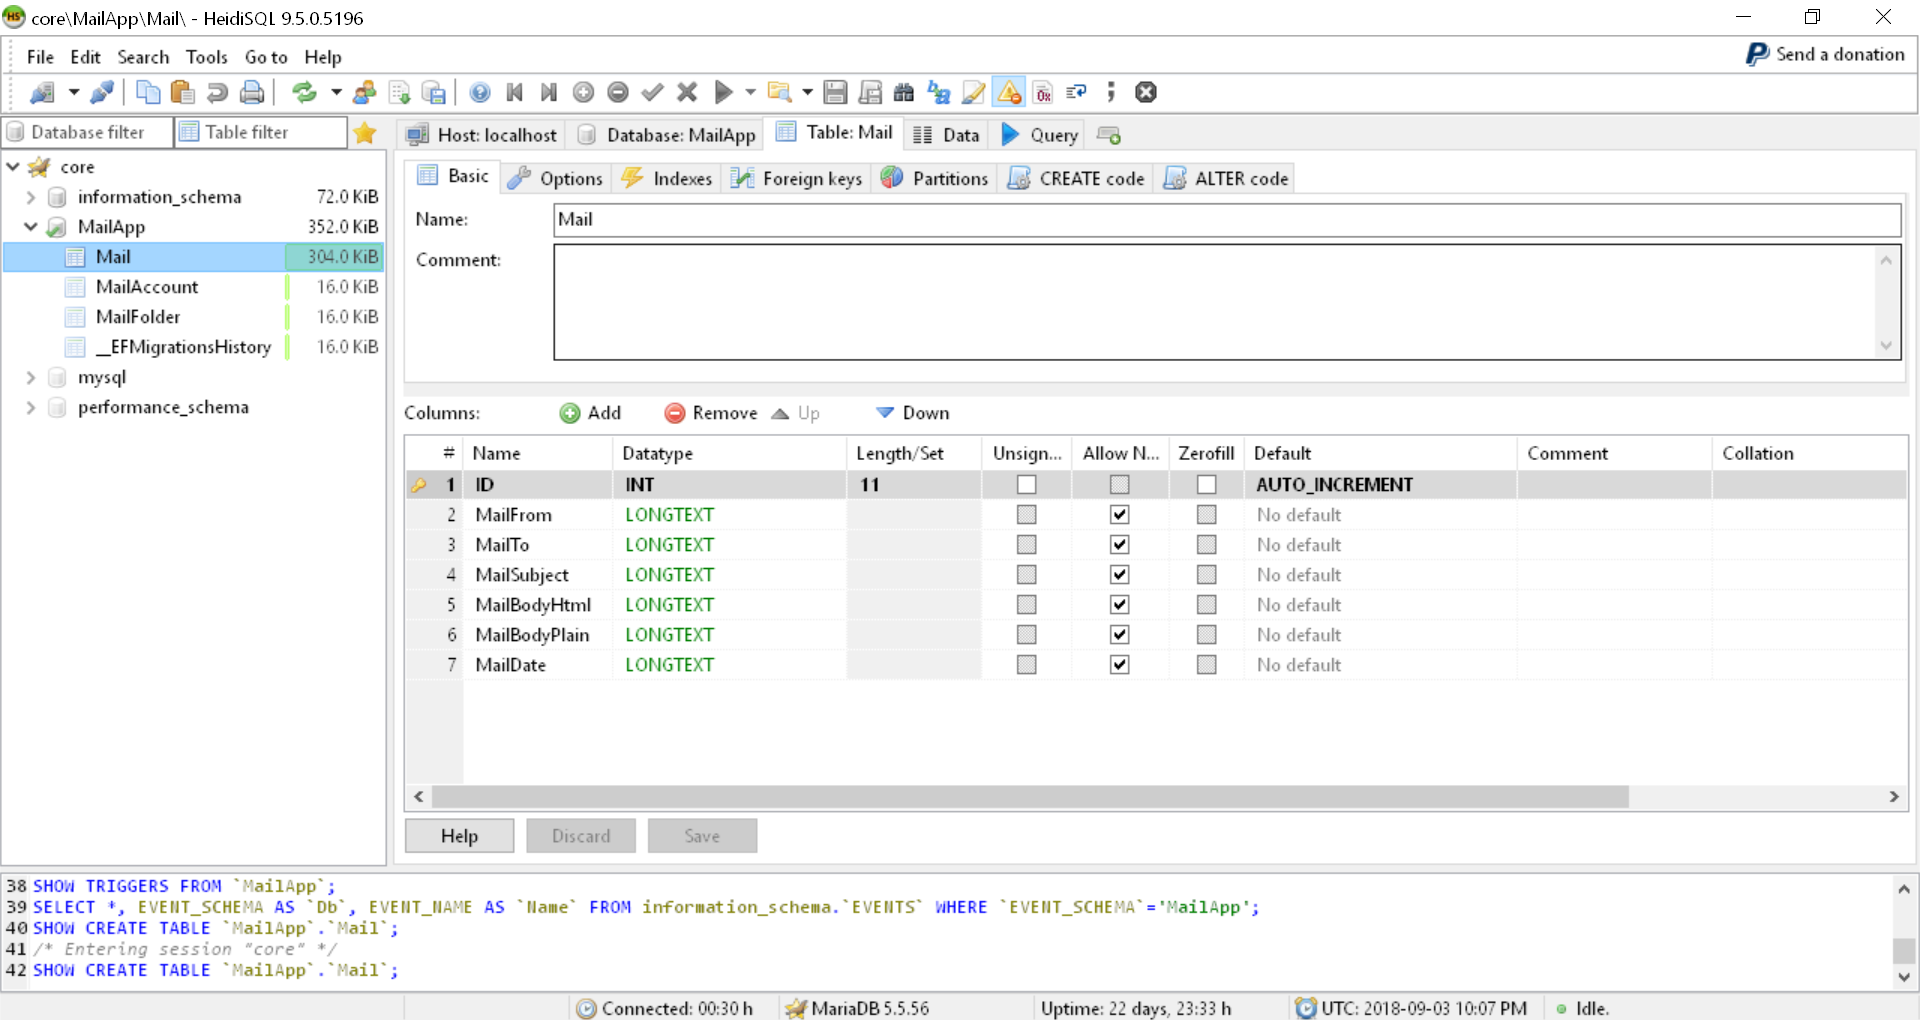Expand the performance_schema database node

click(x=31, y=407)
